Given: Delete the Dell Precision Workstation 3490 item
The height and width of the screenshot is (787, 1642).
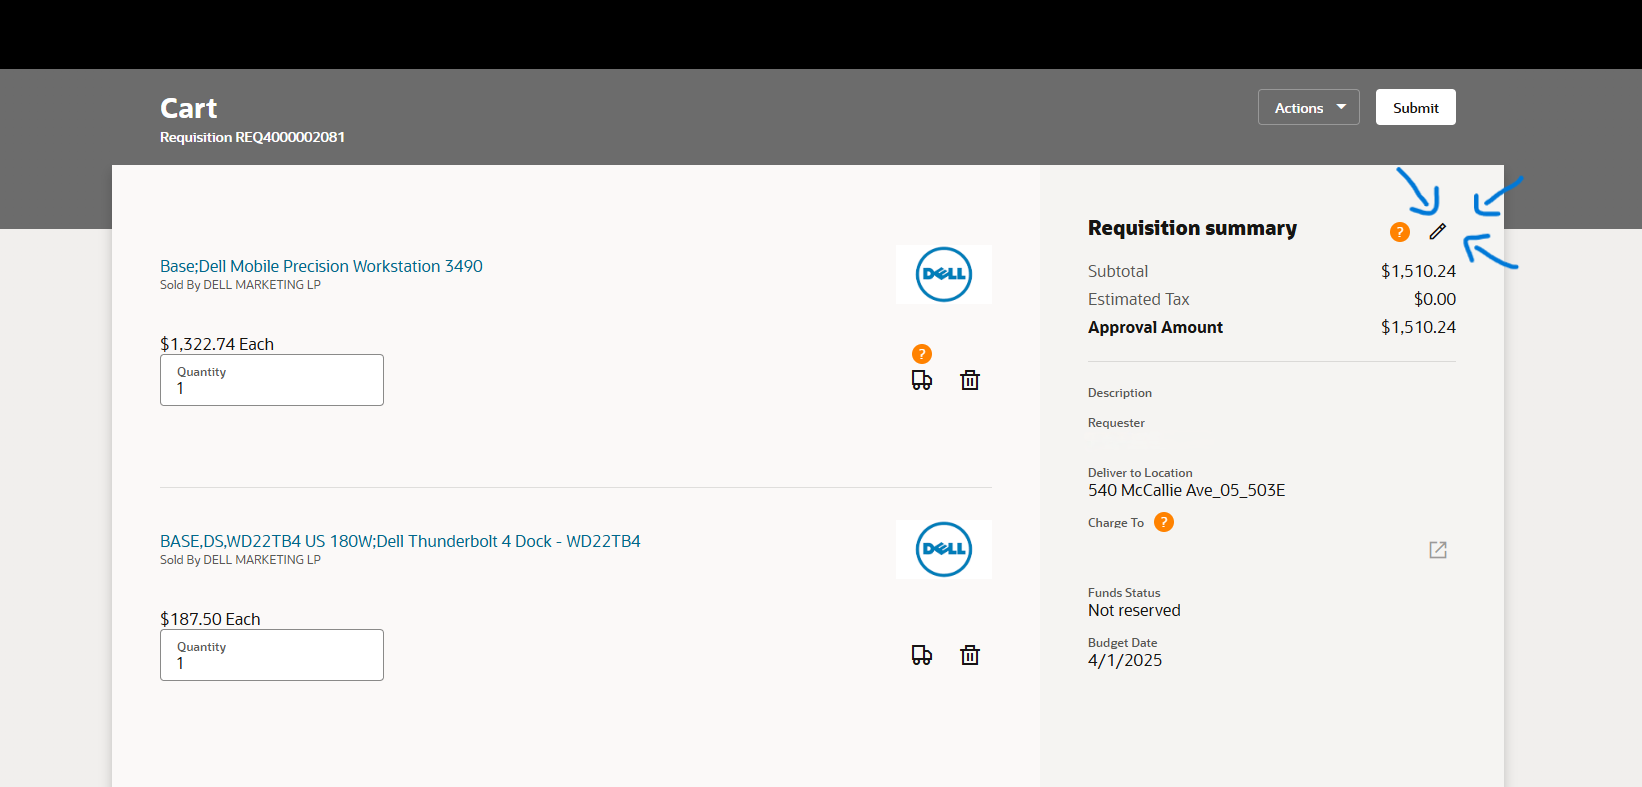Looking at the screenshot, I should coord(969,380).
